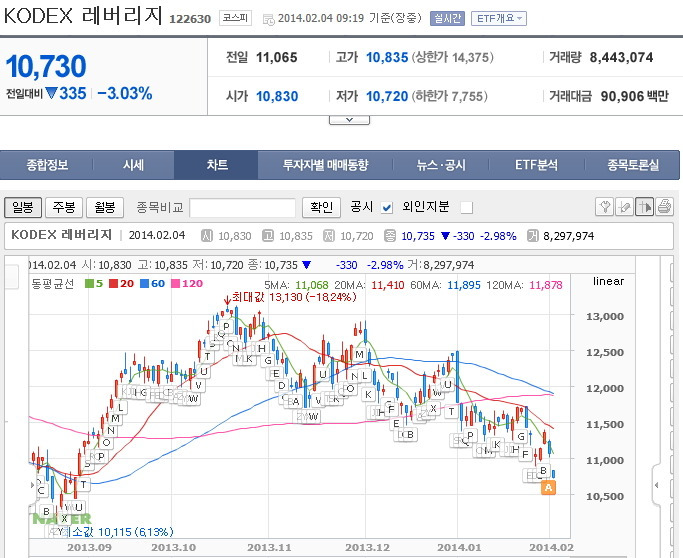
Task: Click the blue 60-day MA swatch
Action: (144, 284)
